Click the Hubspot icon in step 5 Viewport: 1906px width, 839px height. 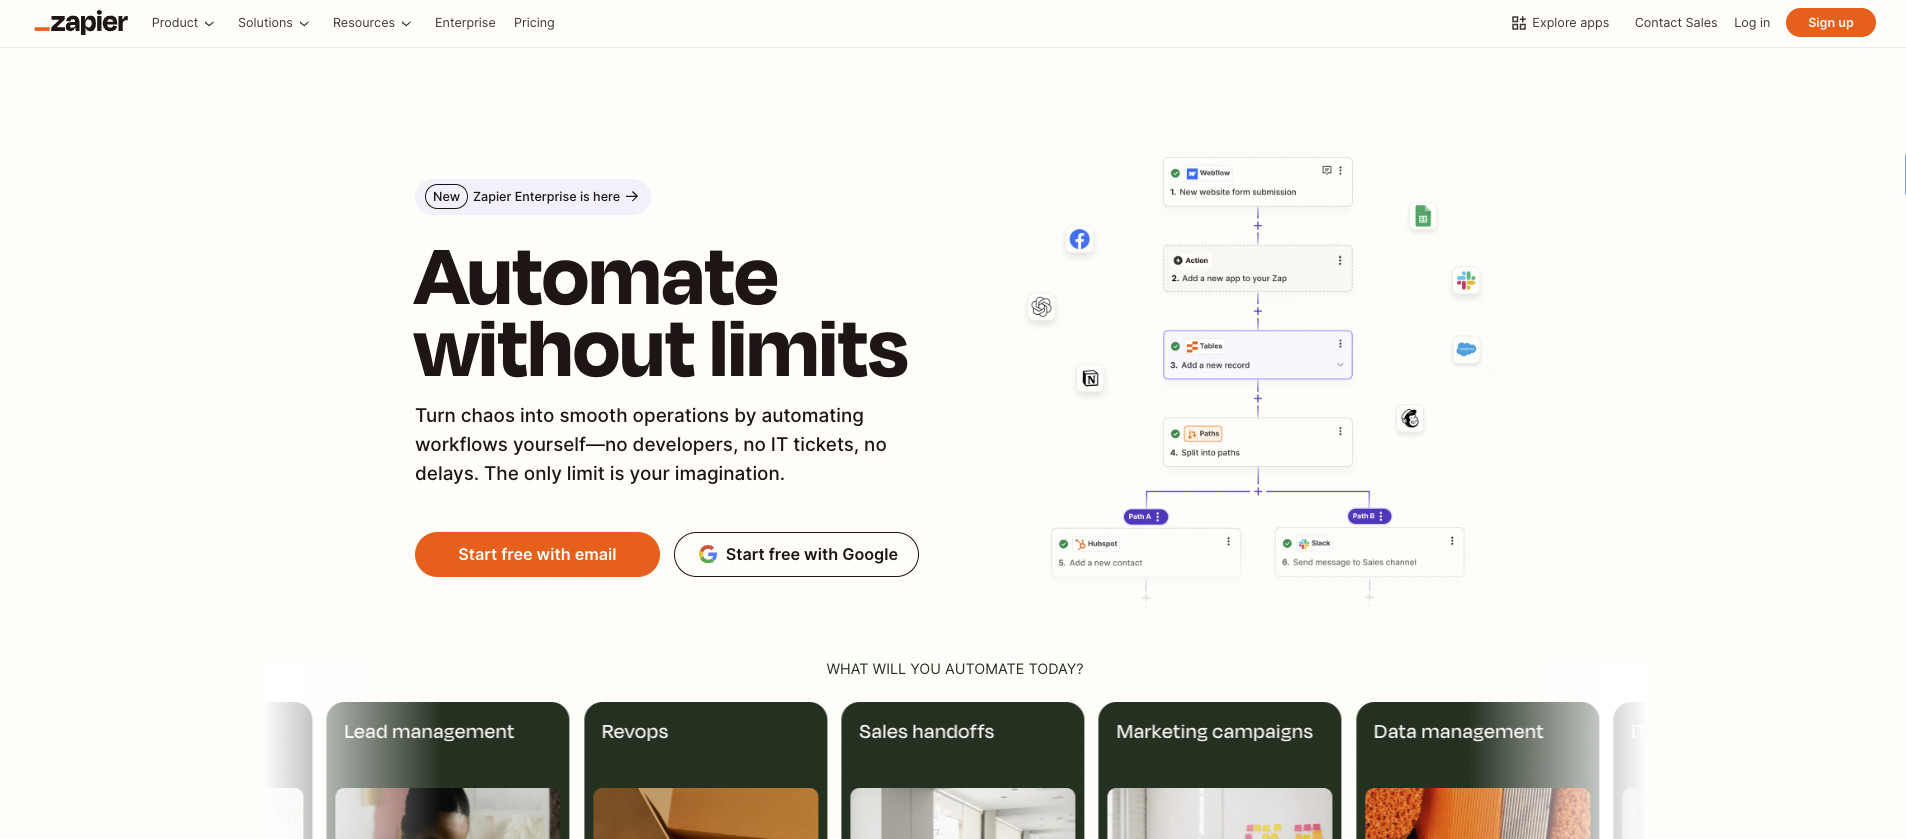click(1080, 544)
